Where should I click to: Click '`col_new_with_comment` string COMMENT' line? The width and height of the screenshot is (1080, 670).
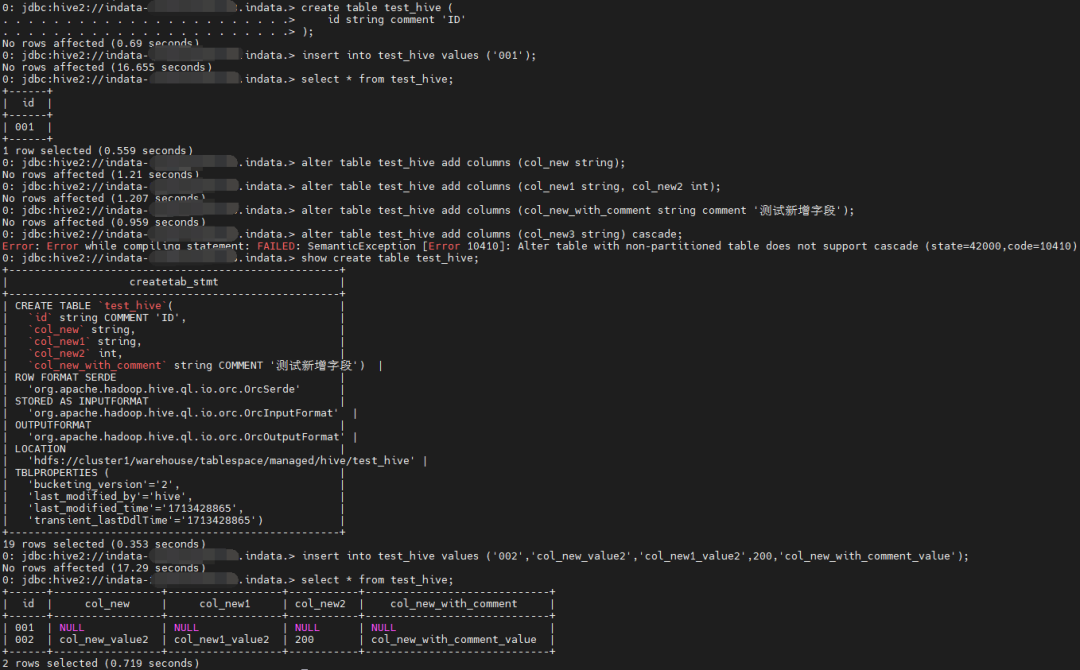(x=197, y=366)
